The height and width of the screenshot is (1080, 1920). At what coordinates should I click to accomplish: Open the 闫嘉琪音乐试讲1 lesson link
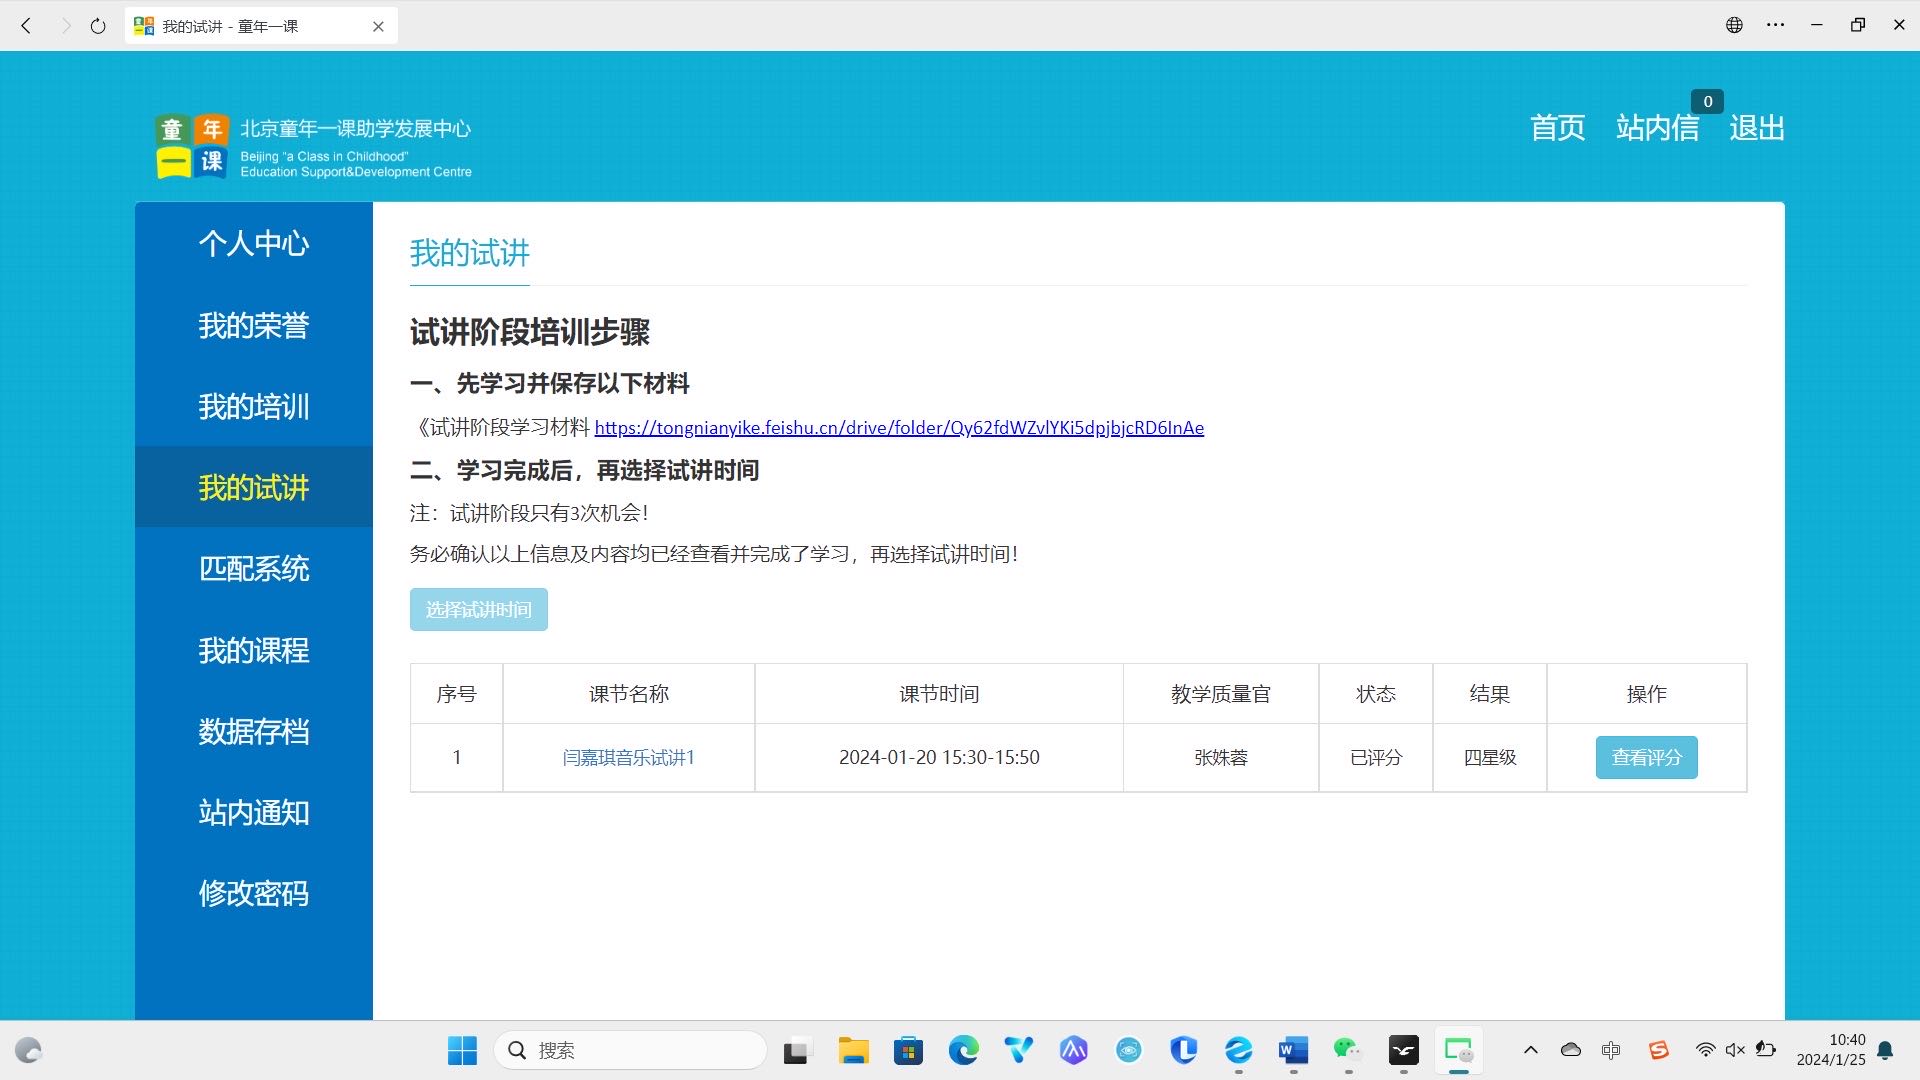pyautogui.click(x=628, y=757)
